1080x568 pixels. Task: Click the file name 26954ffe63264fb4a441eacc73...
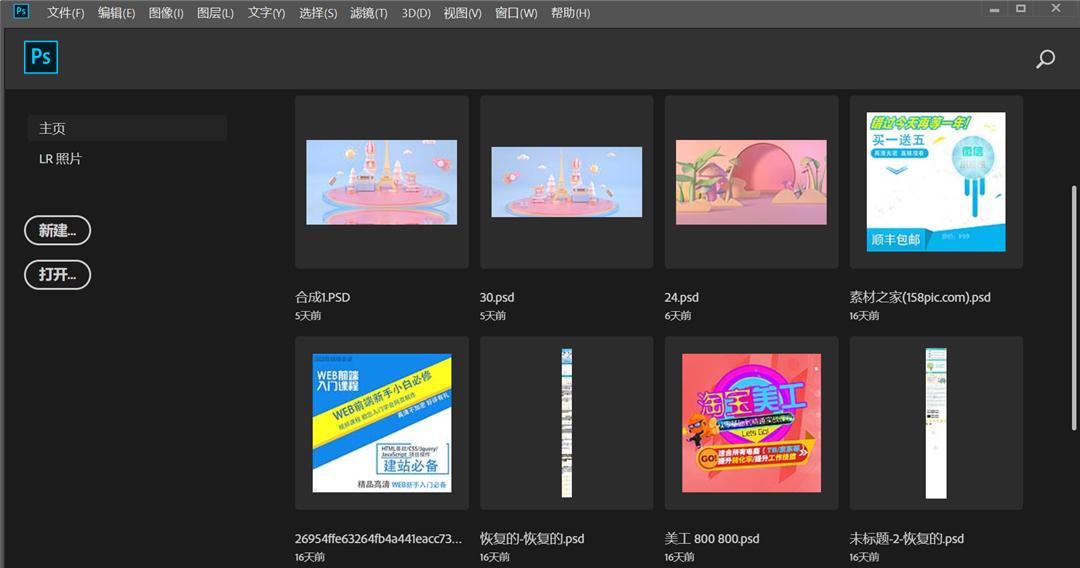point(378,538)
